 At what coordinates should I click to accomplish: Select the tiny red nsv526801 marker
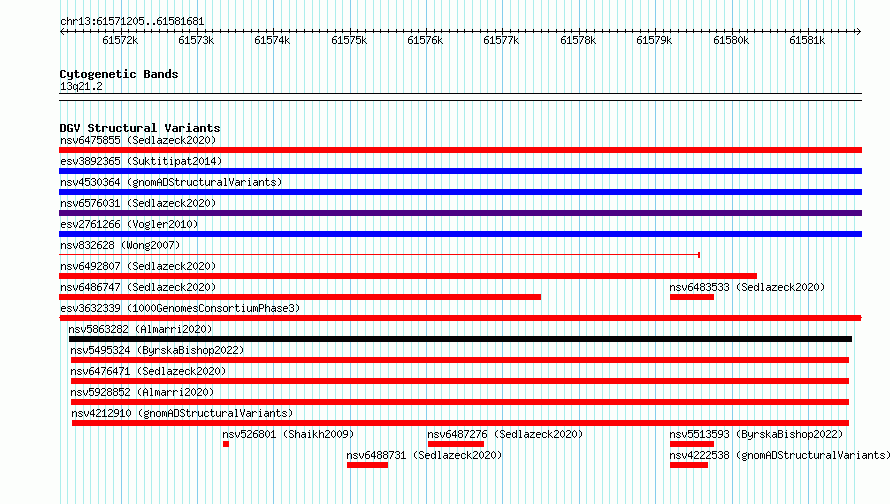pos(226,444)
